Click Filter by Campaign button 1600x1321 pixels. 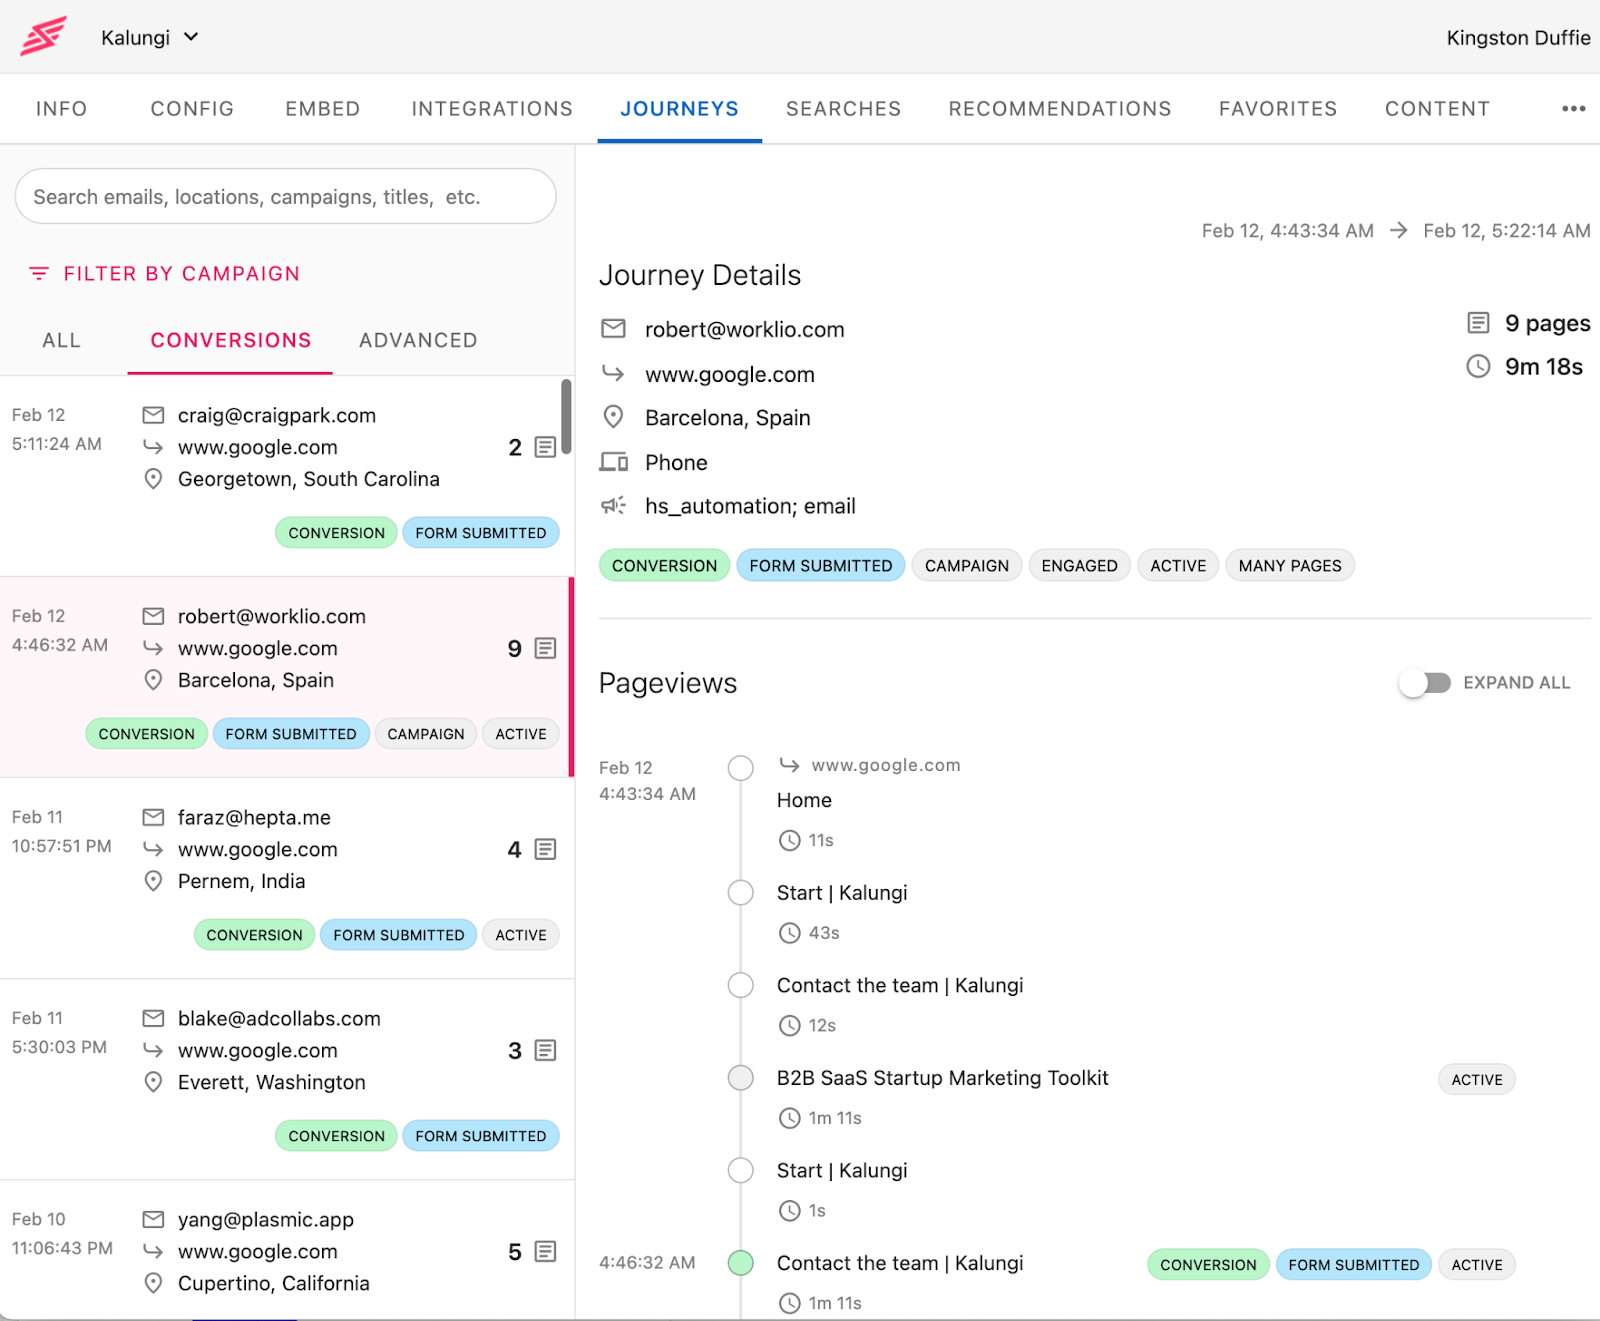coord(165,273)
